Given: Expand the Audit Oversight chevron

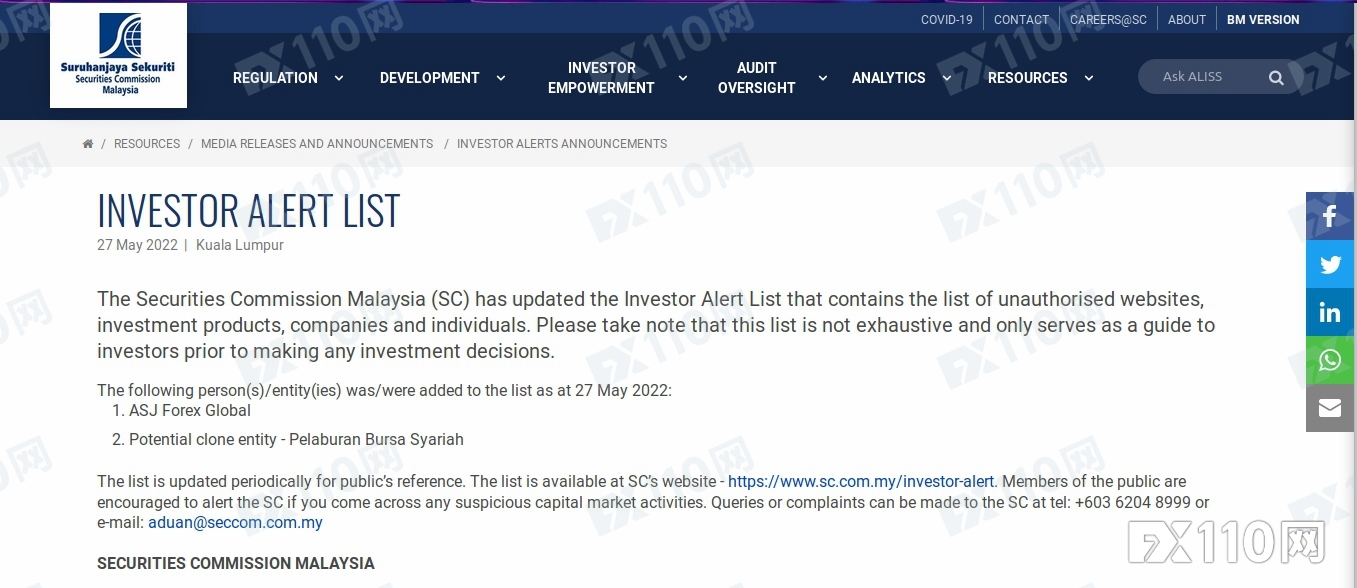Looking at the screenshot, I should (823, 78).
